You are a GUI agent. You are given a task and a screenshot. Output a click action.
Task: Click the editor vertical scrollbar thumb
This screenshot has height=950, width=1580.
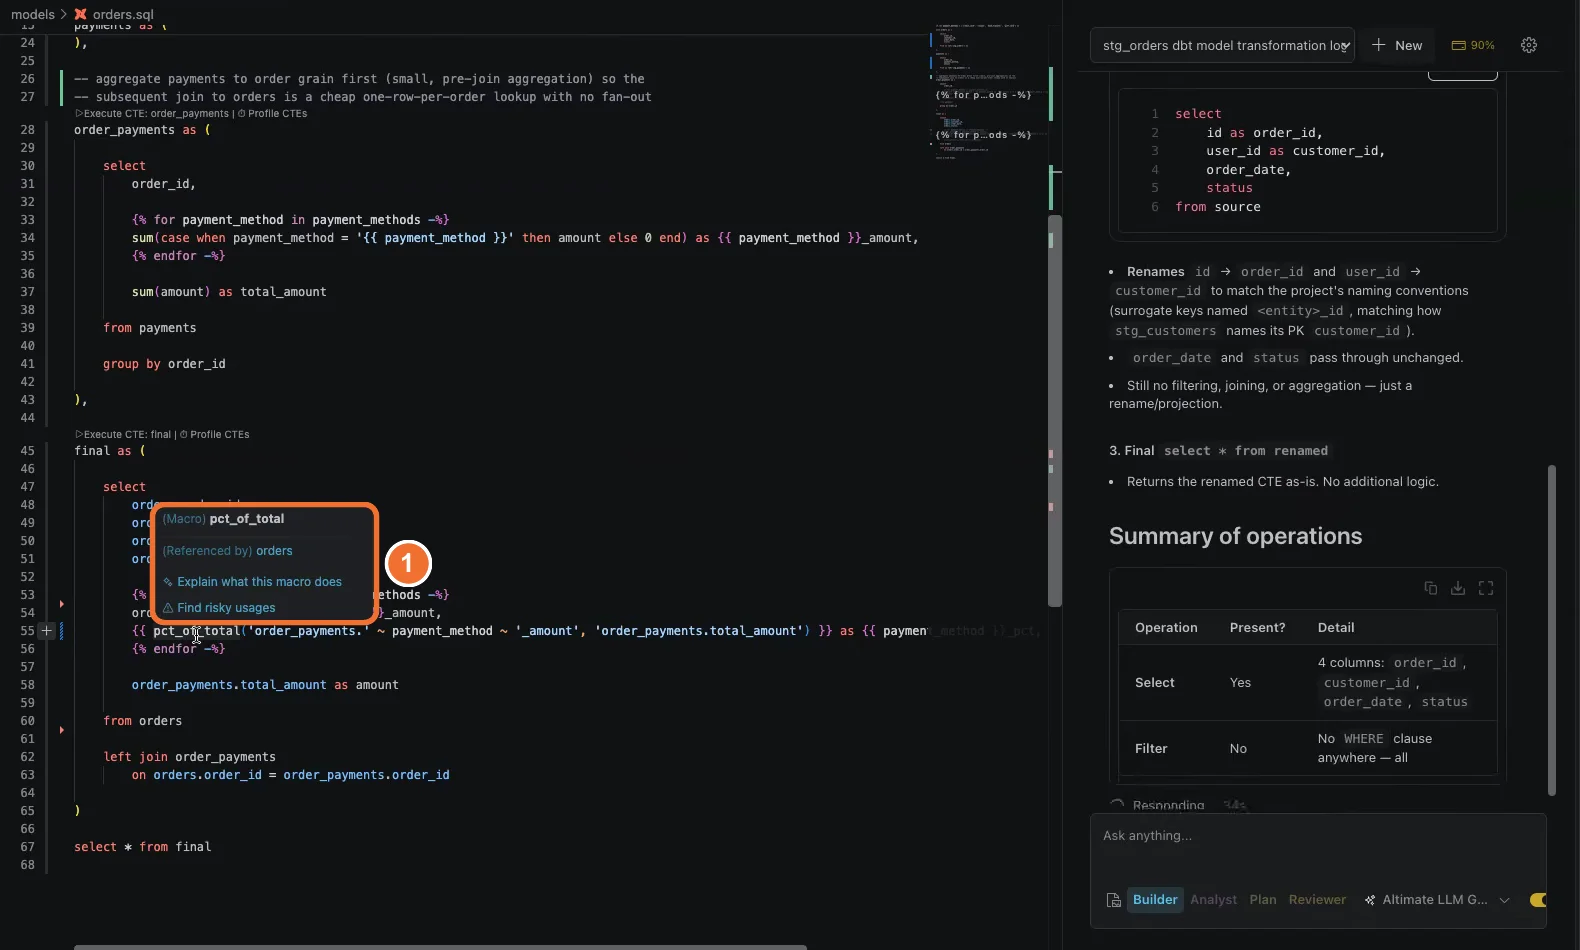[1054, 410]
